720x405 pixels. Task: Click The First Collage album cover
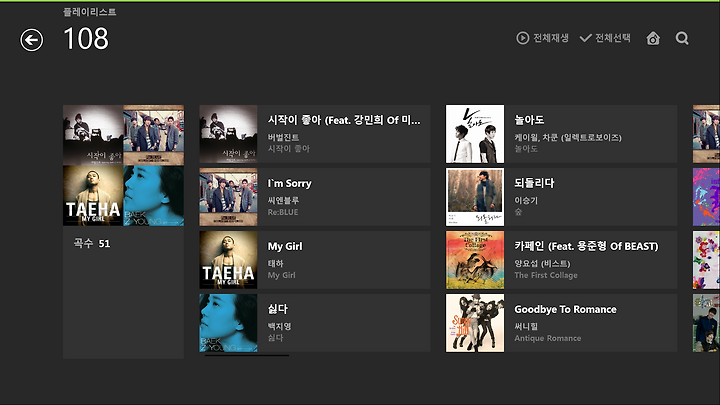[x=475, y=260]
